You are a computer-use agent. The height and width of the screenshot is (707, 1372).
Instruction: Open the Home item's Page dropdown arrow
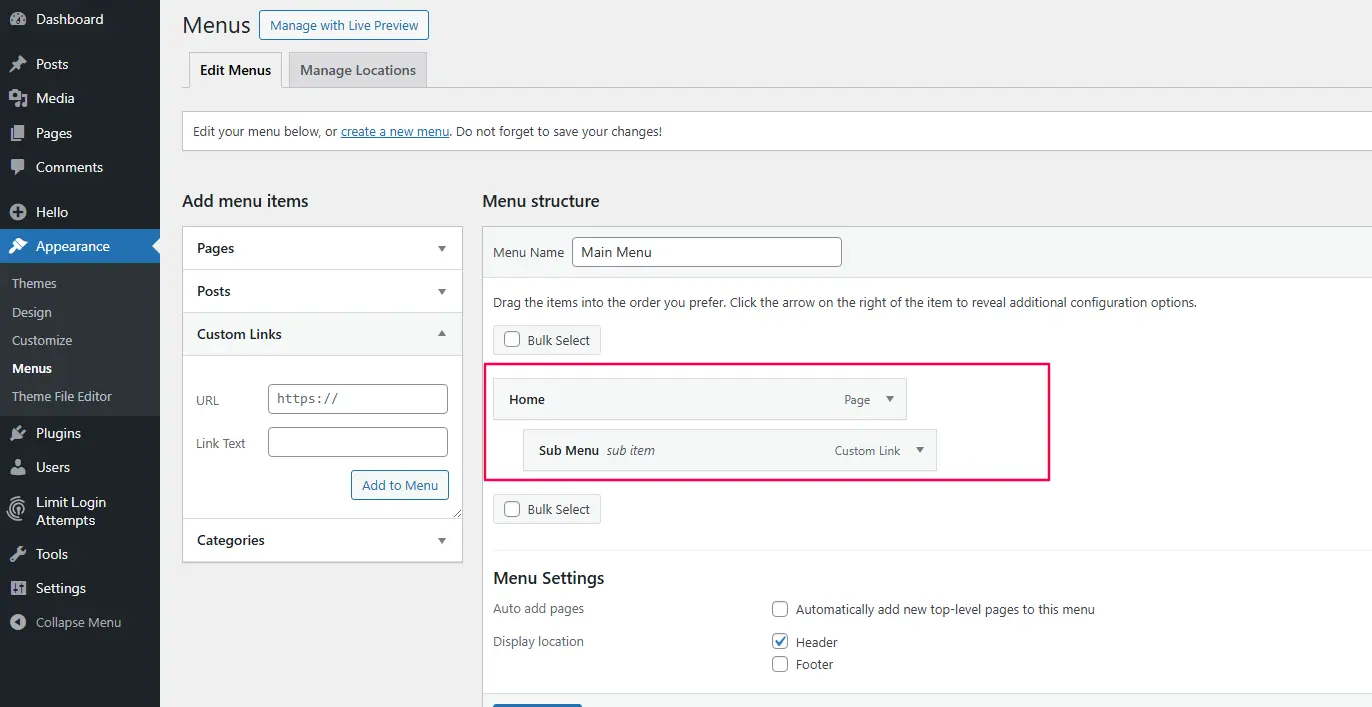point(889,398)
